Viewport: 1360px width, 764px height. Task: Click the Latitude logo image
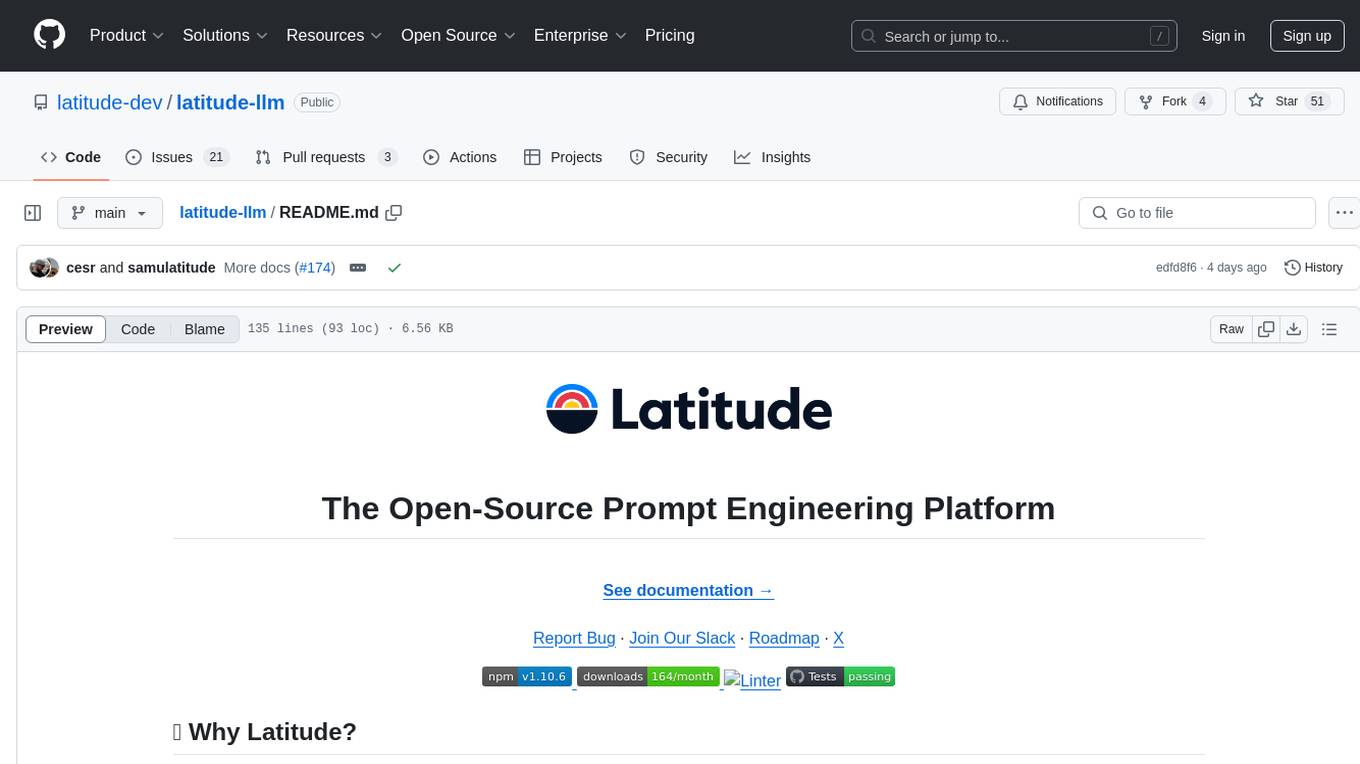coord(689,409)
